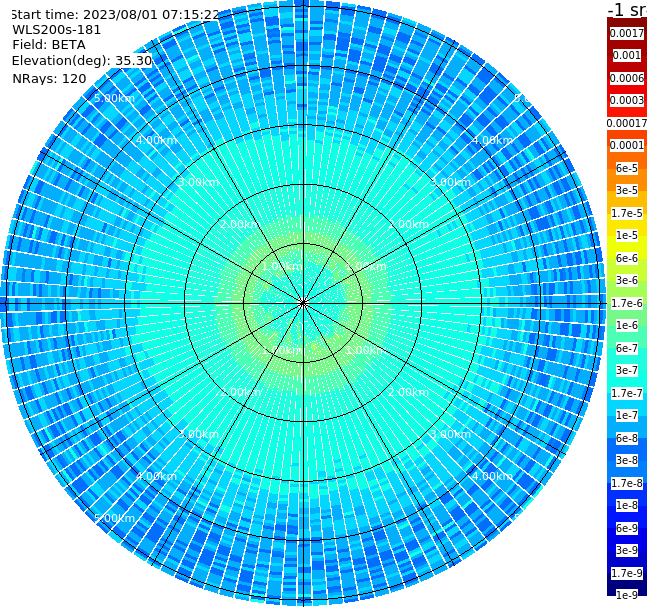Select the 3e-5 colorbar value
647x607 pixels.
(x=627, y=190)
